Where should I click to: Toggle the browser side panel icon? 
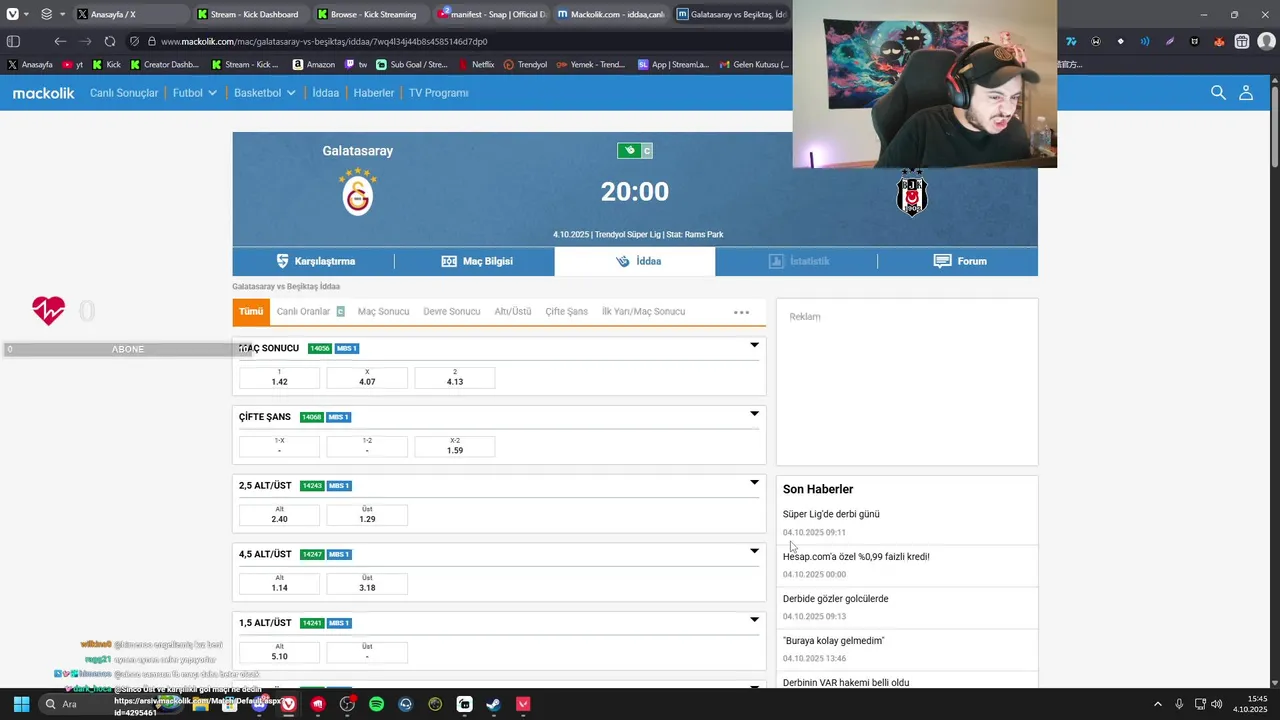coord(13,41)
